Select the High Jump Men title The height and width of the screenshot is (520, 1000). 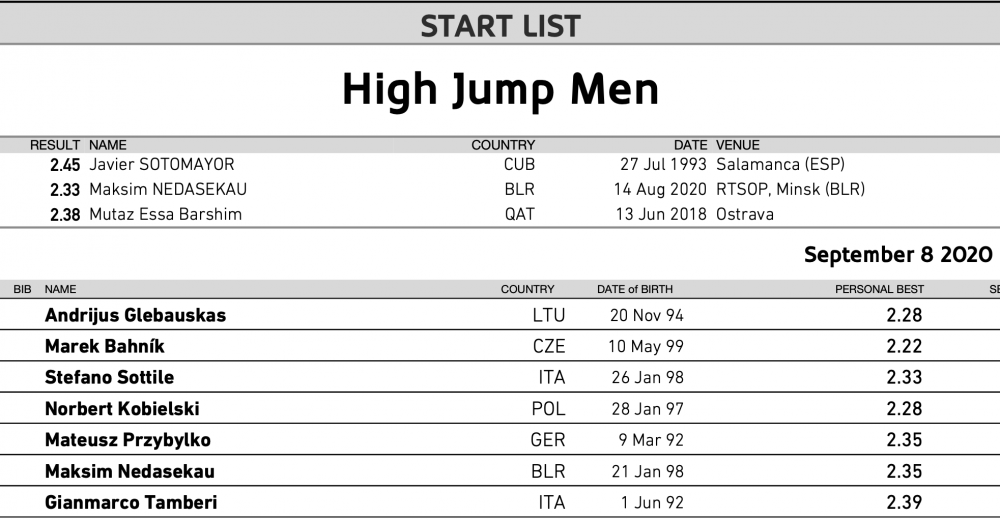pyautogui.click(x=500, y=89)
